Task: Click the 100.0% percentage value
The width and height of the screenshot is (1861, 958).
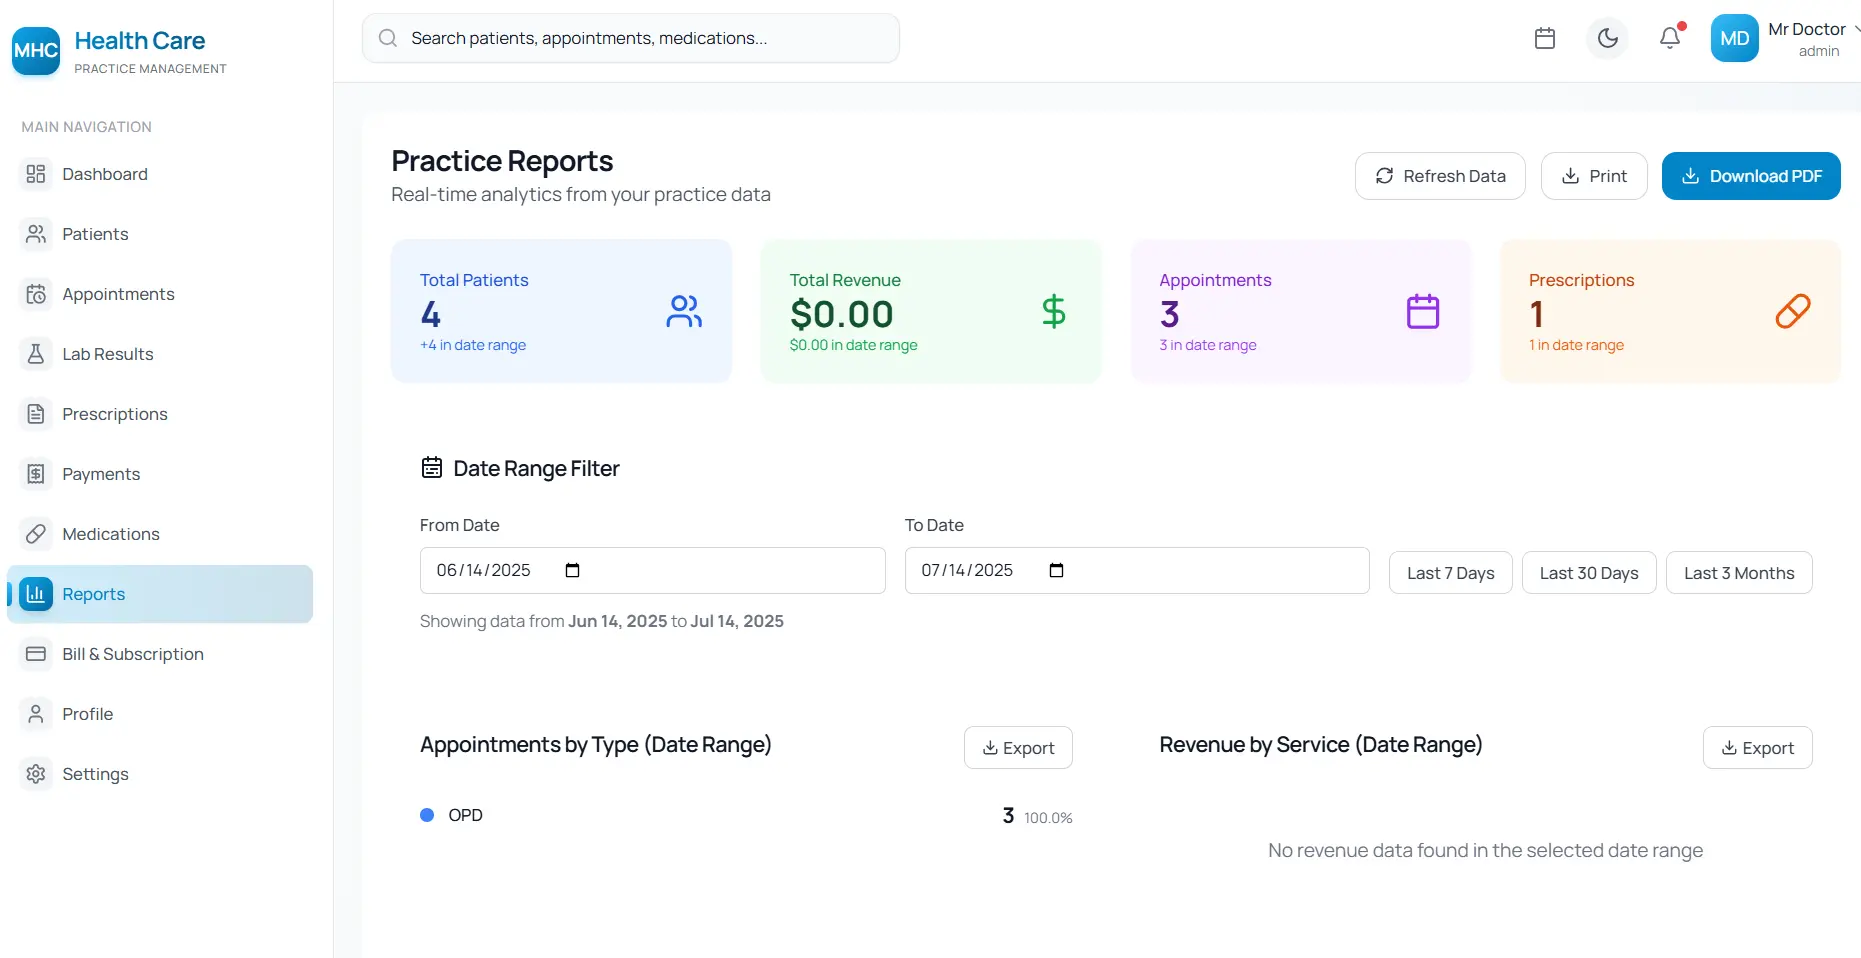Action: coord(1048,818)
